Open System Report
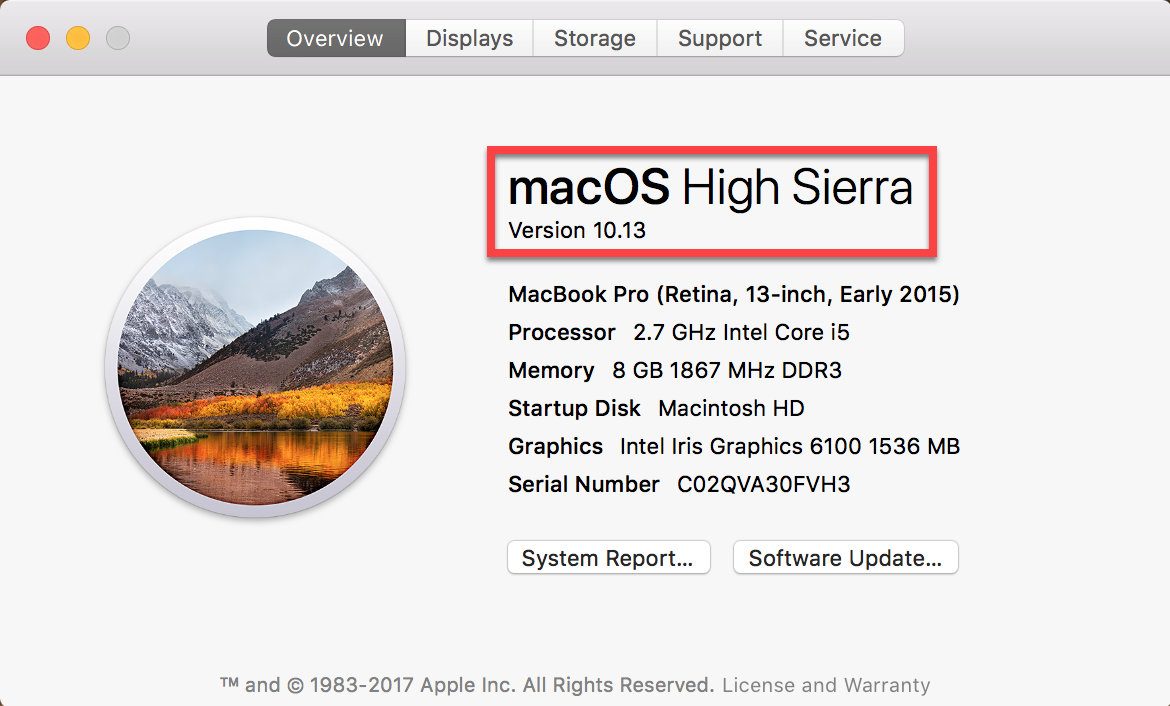The image size is (1170, 706). (608, 558)
